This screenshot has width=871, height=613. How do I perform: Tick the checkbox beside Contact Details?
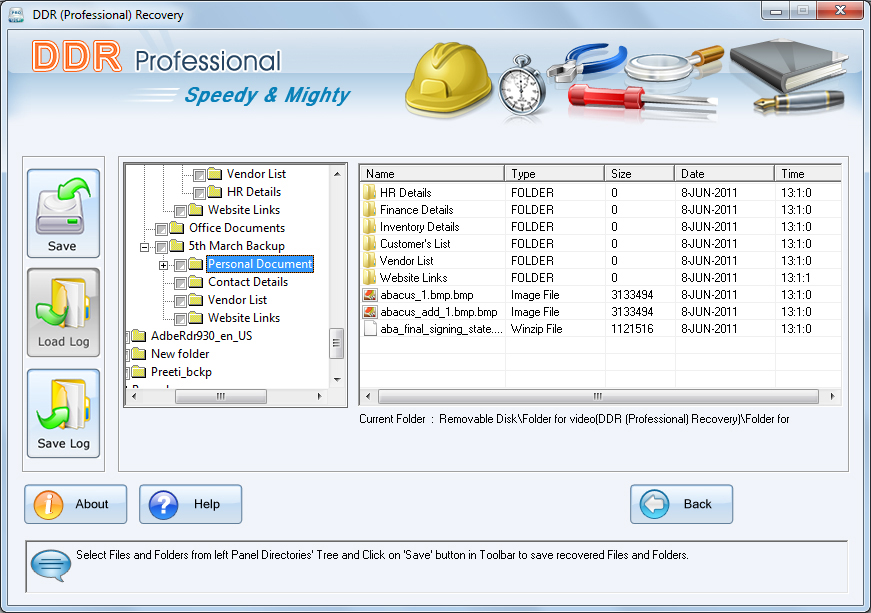click(180, 283)
